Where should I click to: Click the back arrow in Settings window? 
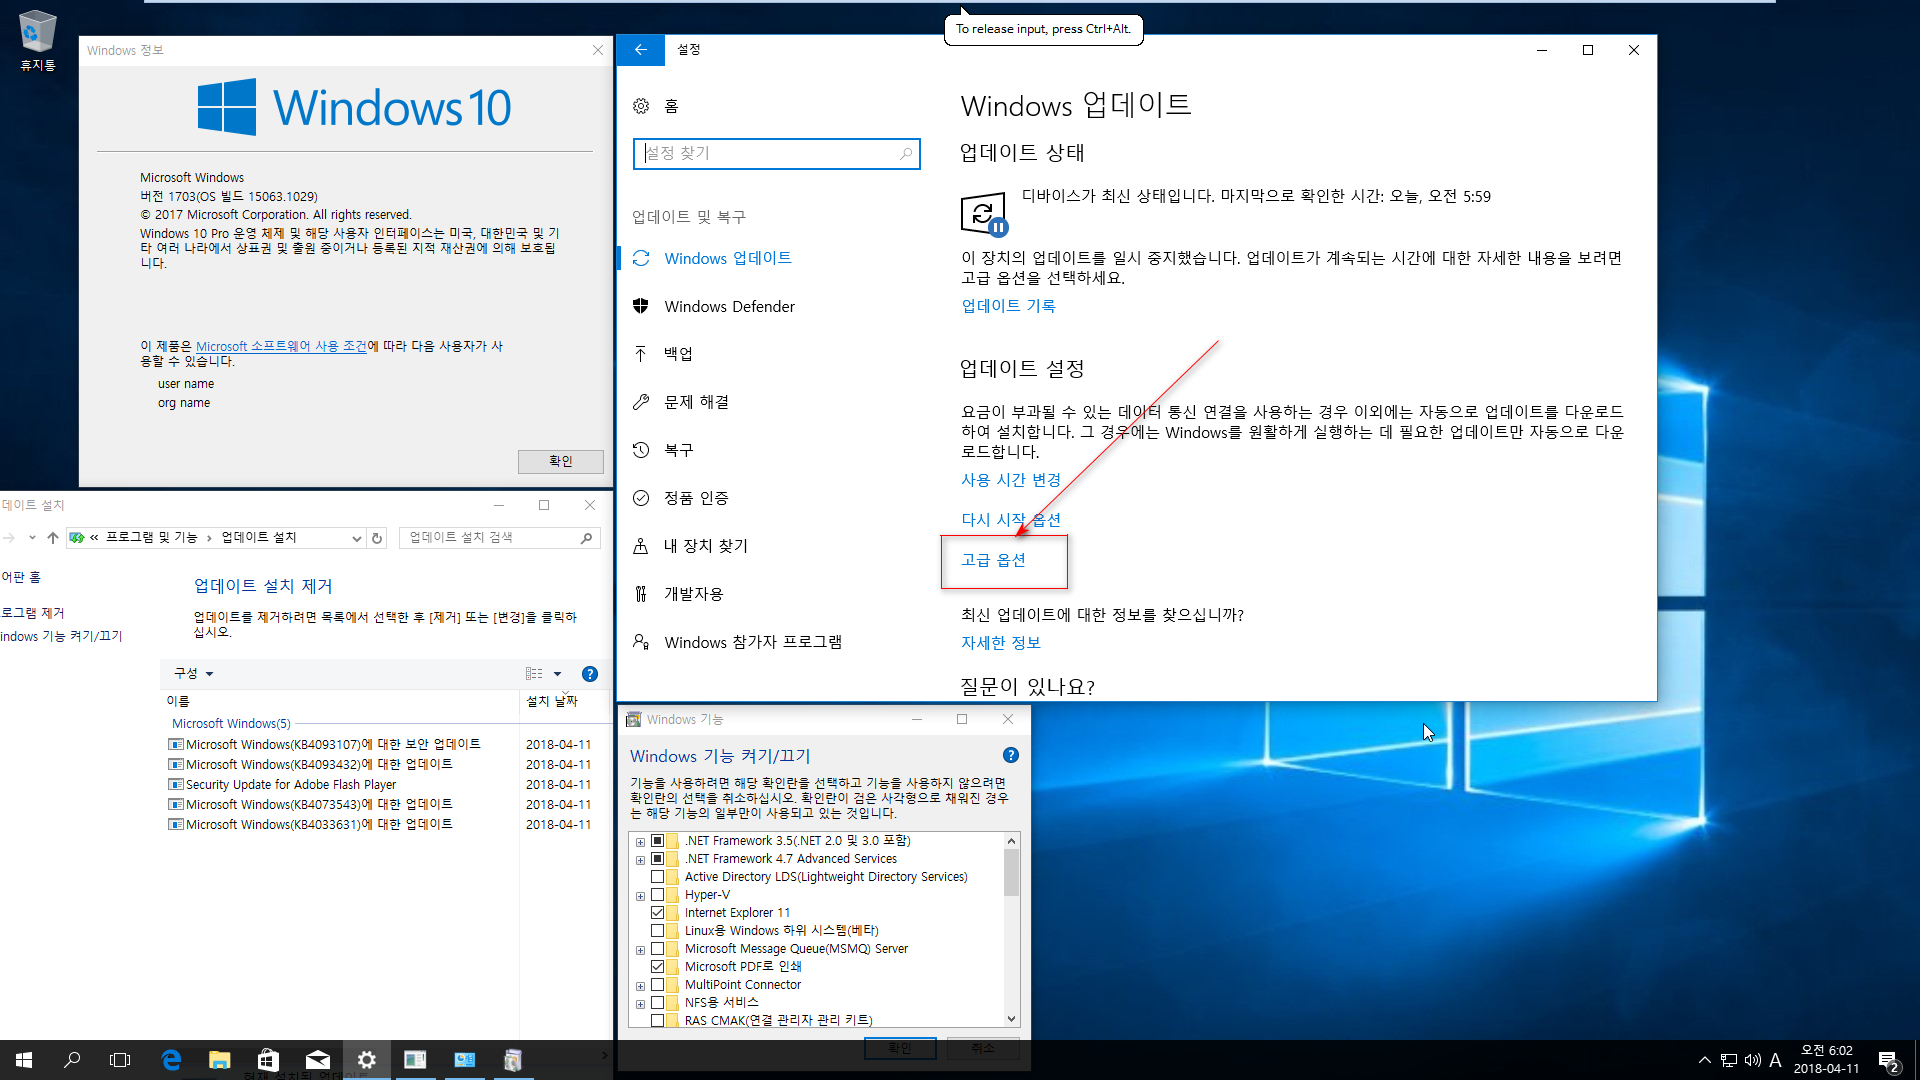(x=641, y=50)
